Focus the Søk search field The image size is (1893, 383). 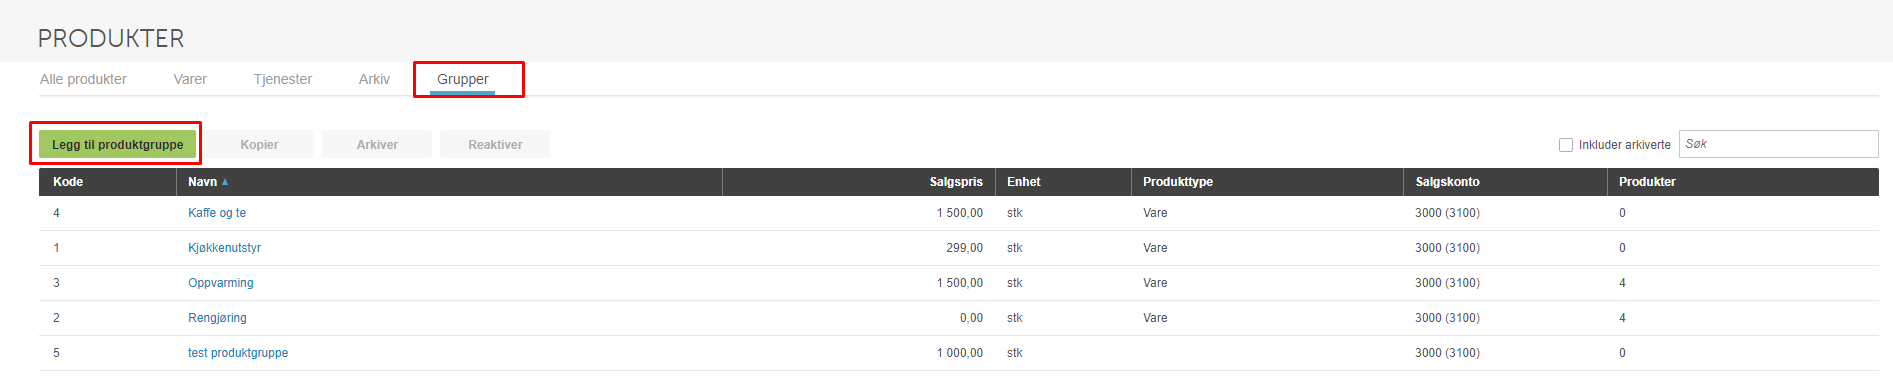pyautogui.click(x=1778, y=144)
